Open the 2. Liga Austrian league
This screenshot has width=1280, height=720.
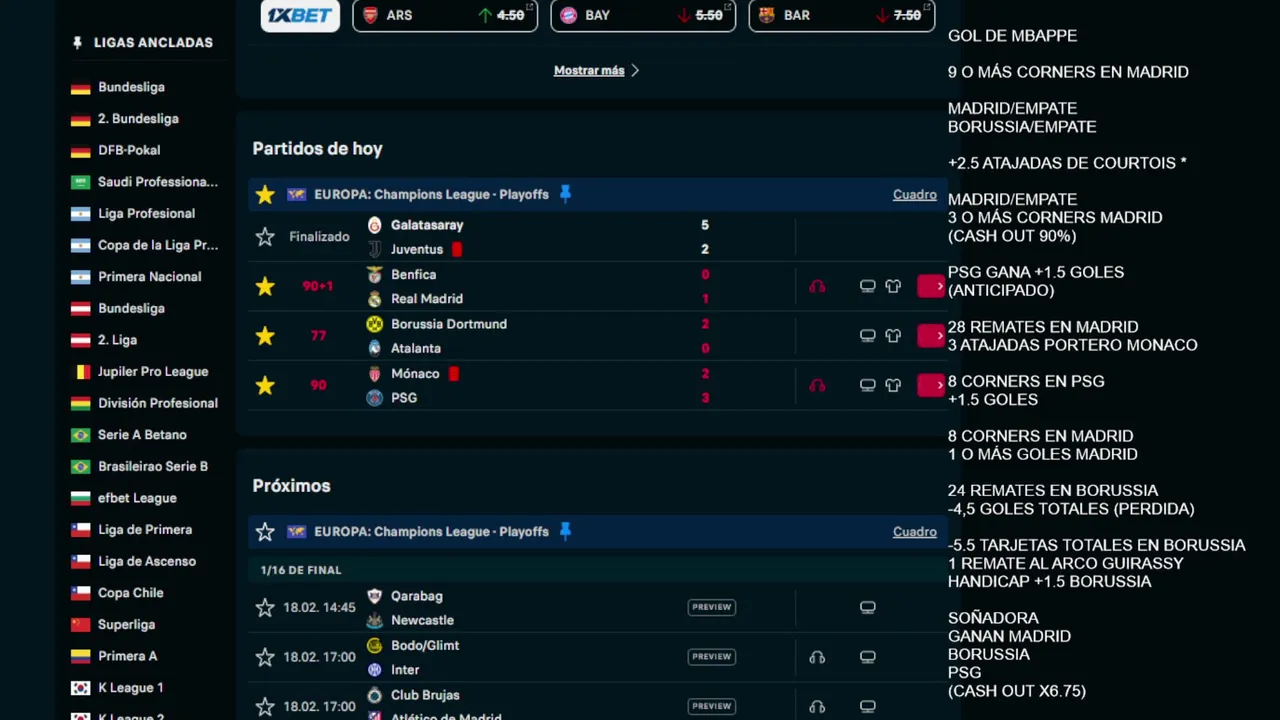point(117,340)
